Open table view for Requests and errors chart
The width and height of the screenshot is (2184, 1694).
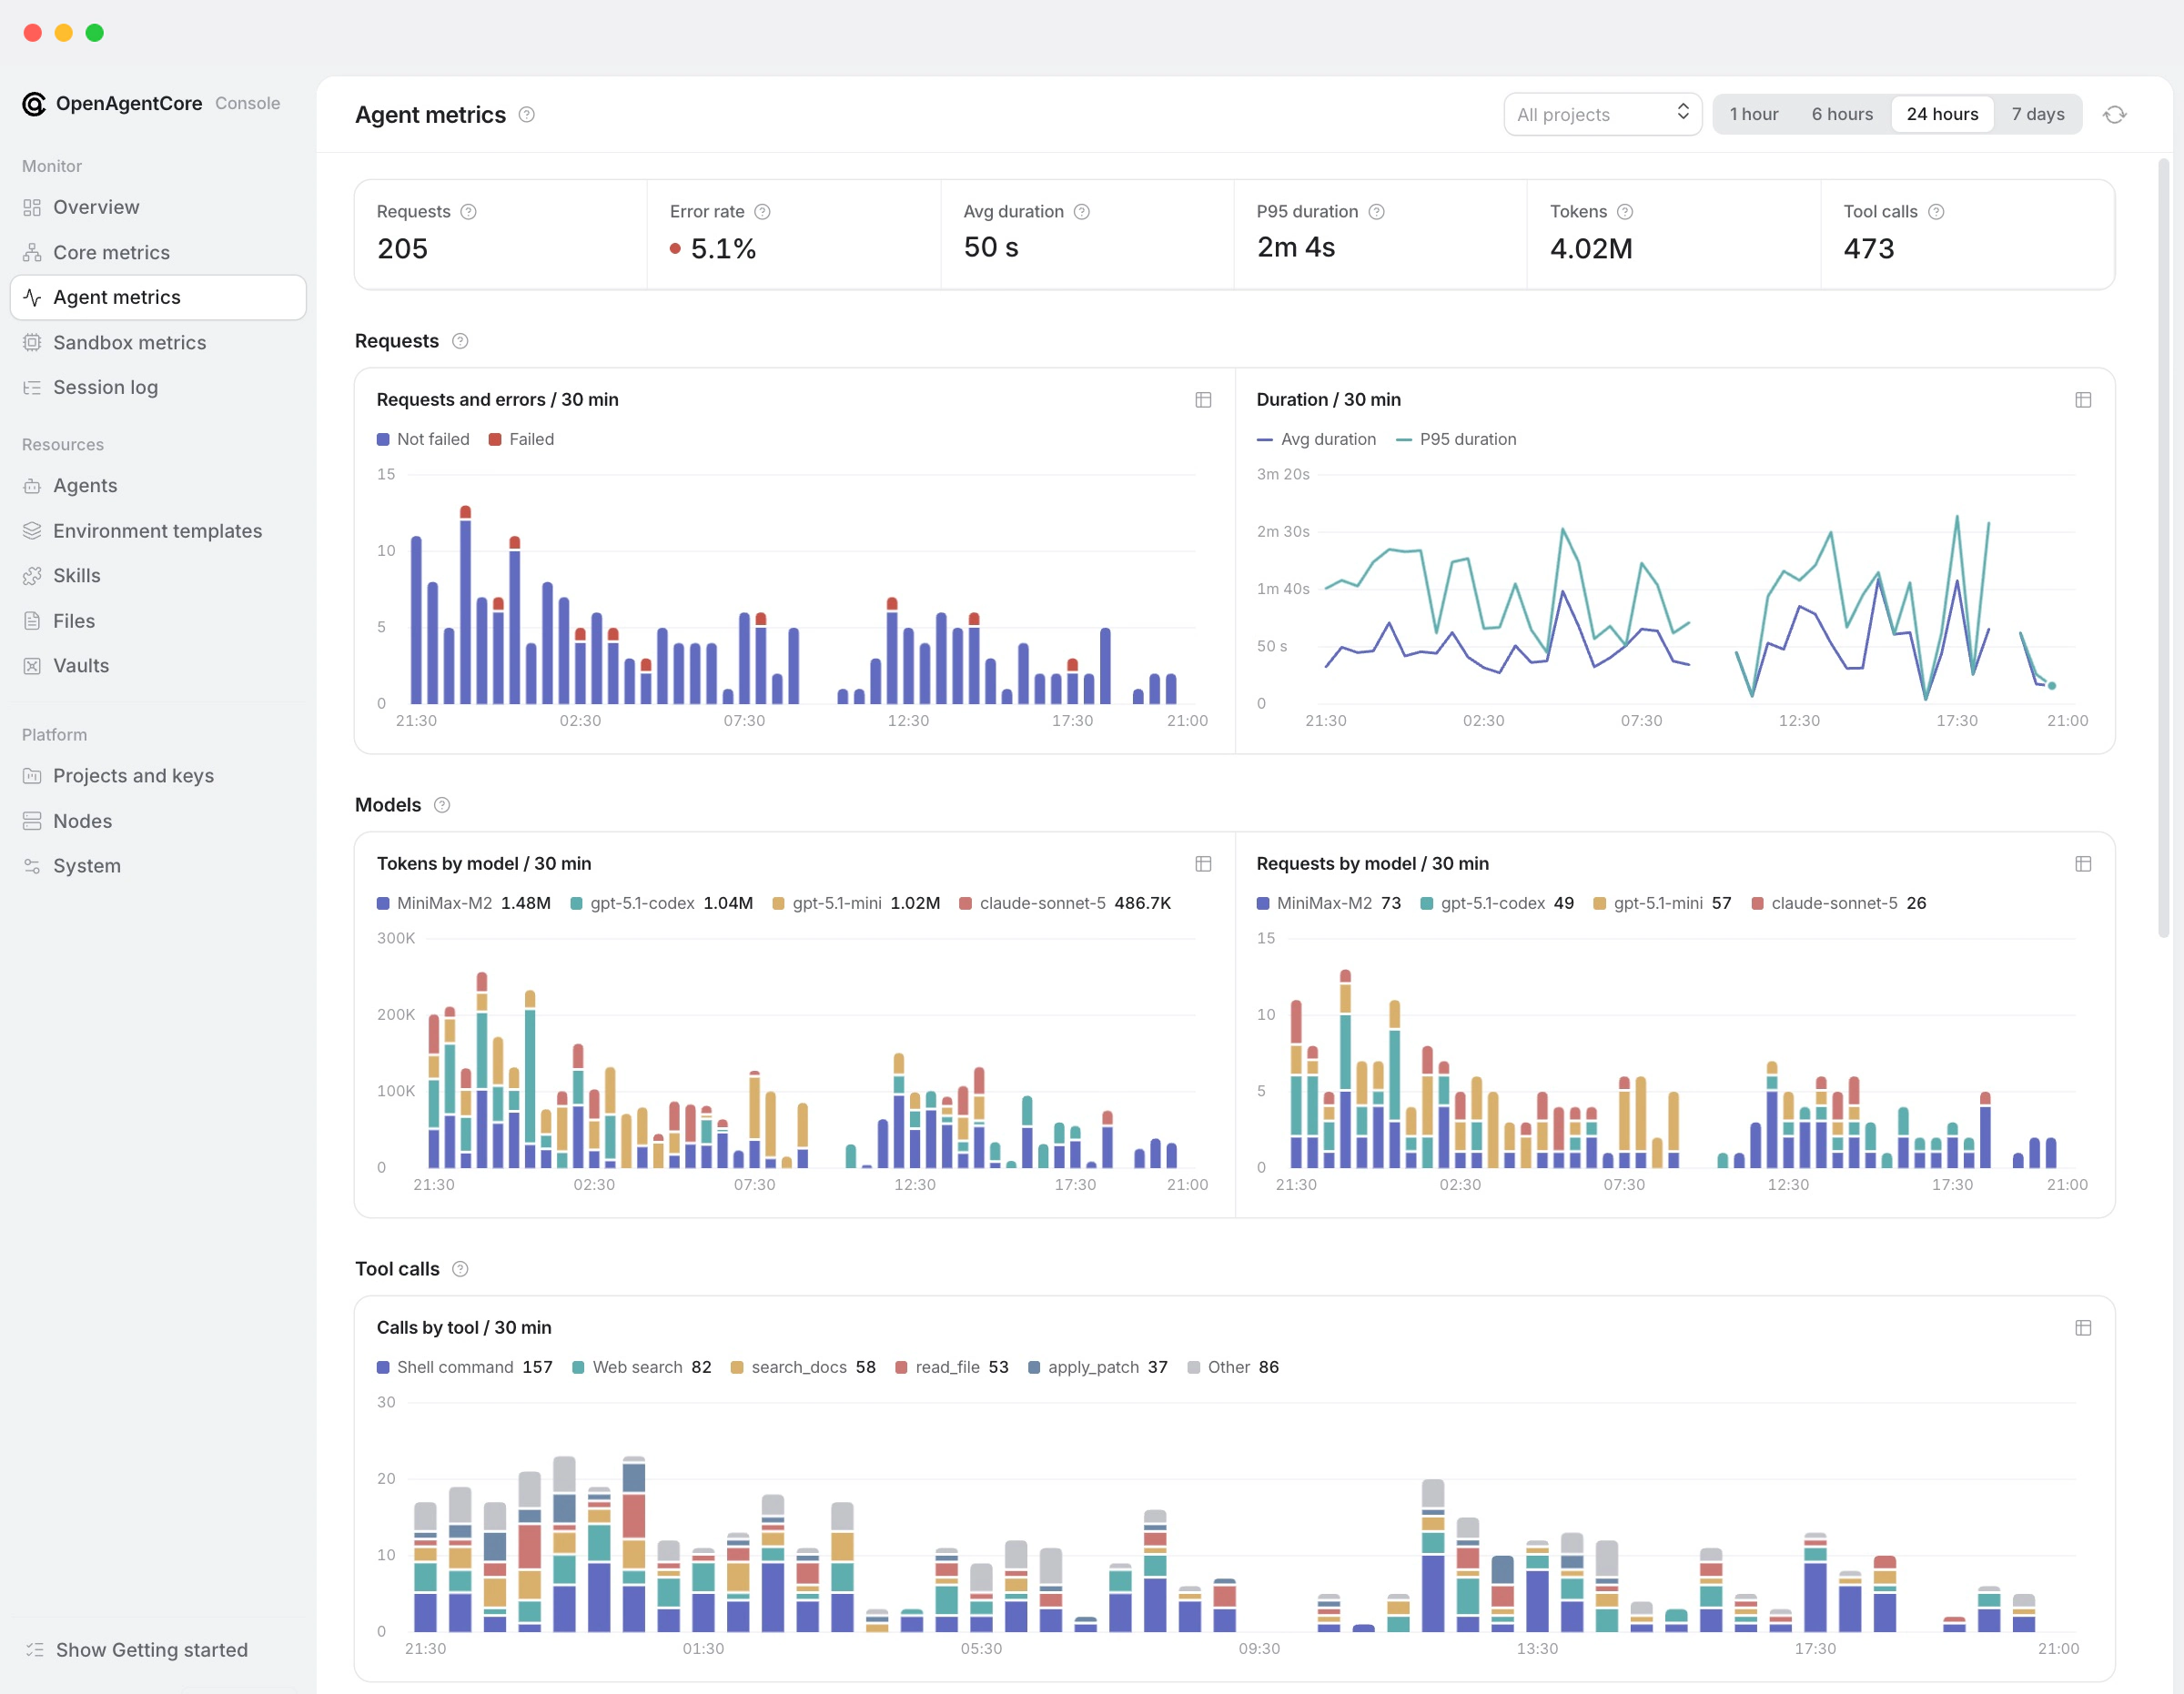[1203, 400]
